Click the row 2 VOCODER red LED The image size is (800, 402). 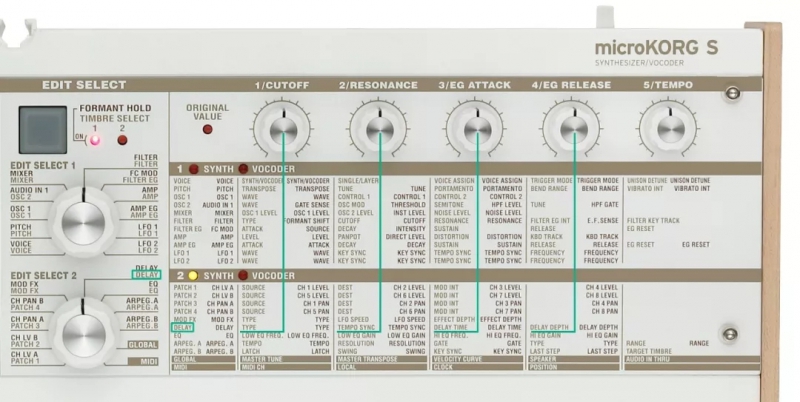tap(243, 276)
